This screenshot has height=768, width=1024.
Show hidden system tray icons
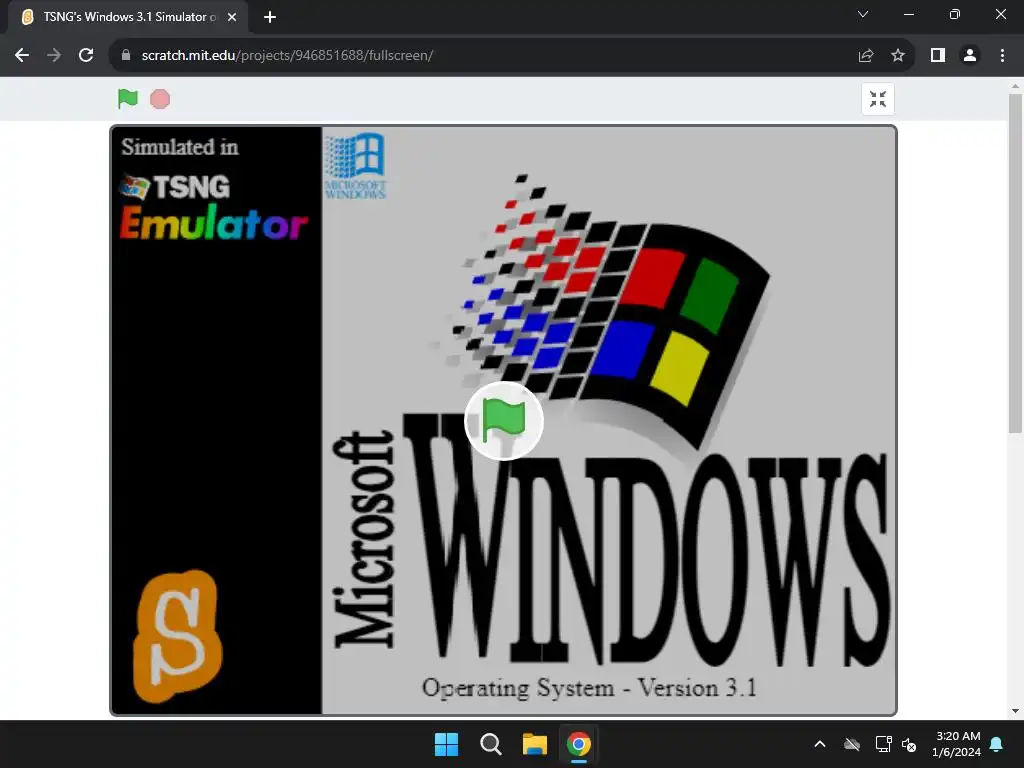pyautogui.click(x=820, y=744)
